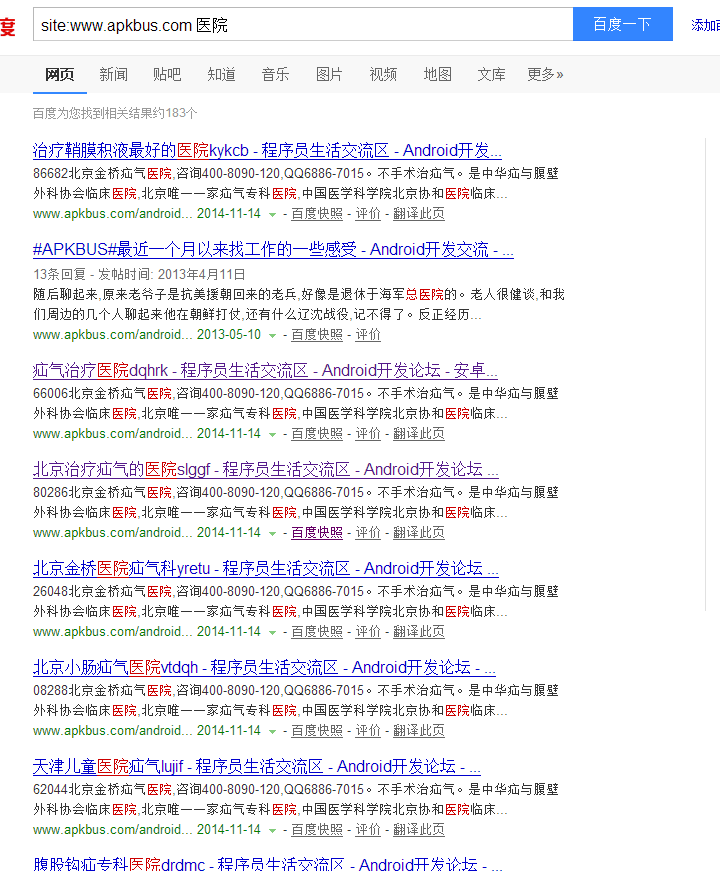
Task: Open result 腹股钩疝专科医院drdmc
Action: point(268,864)
